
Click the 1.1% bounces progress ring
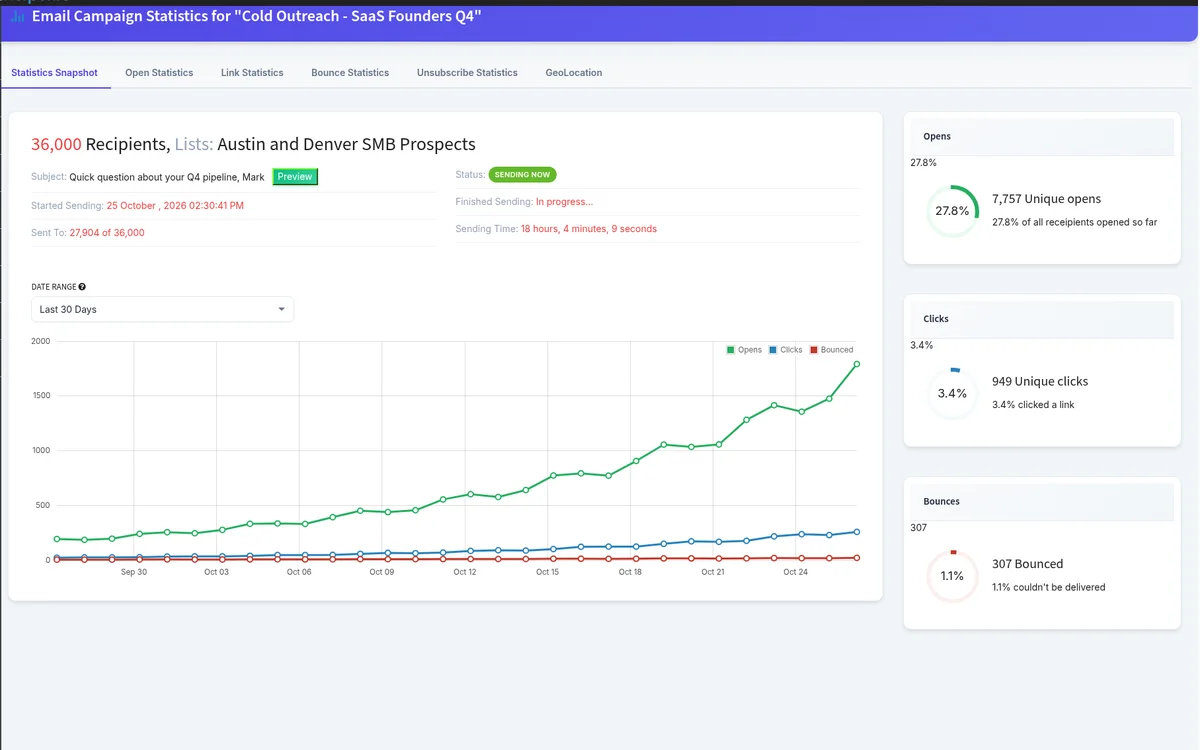pyautogui.click(x=952, y=576)
